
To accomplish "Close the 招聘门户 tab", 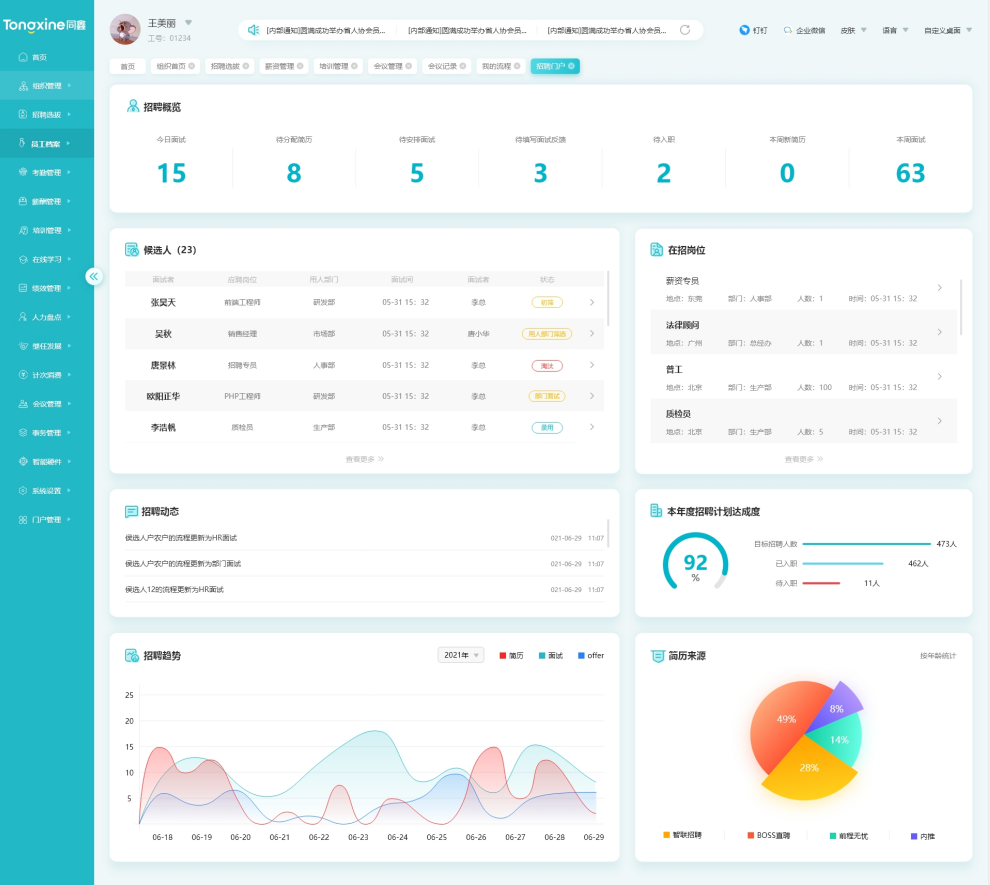I will click(x=573, y=66).
